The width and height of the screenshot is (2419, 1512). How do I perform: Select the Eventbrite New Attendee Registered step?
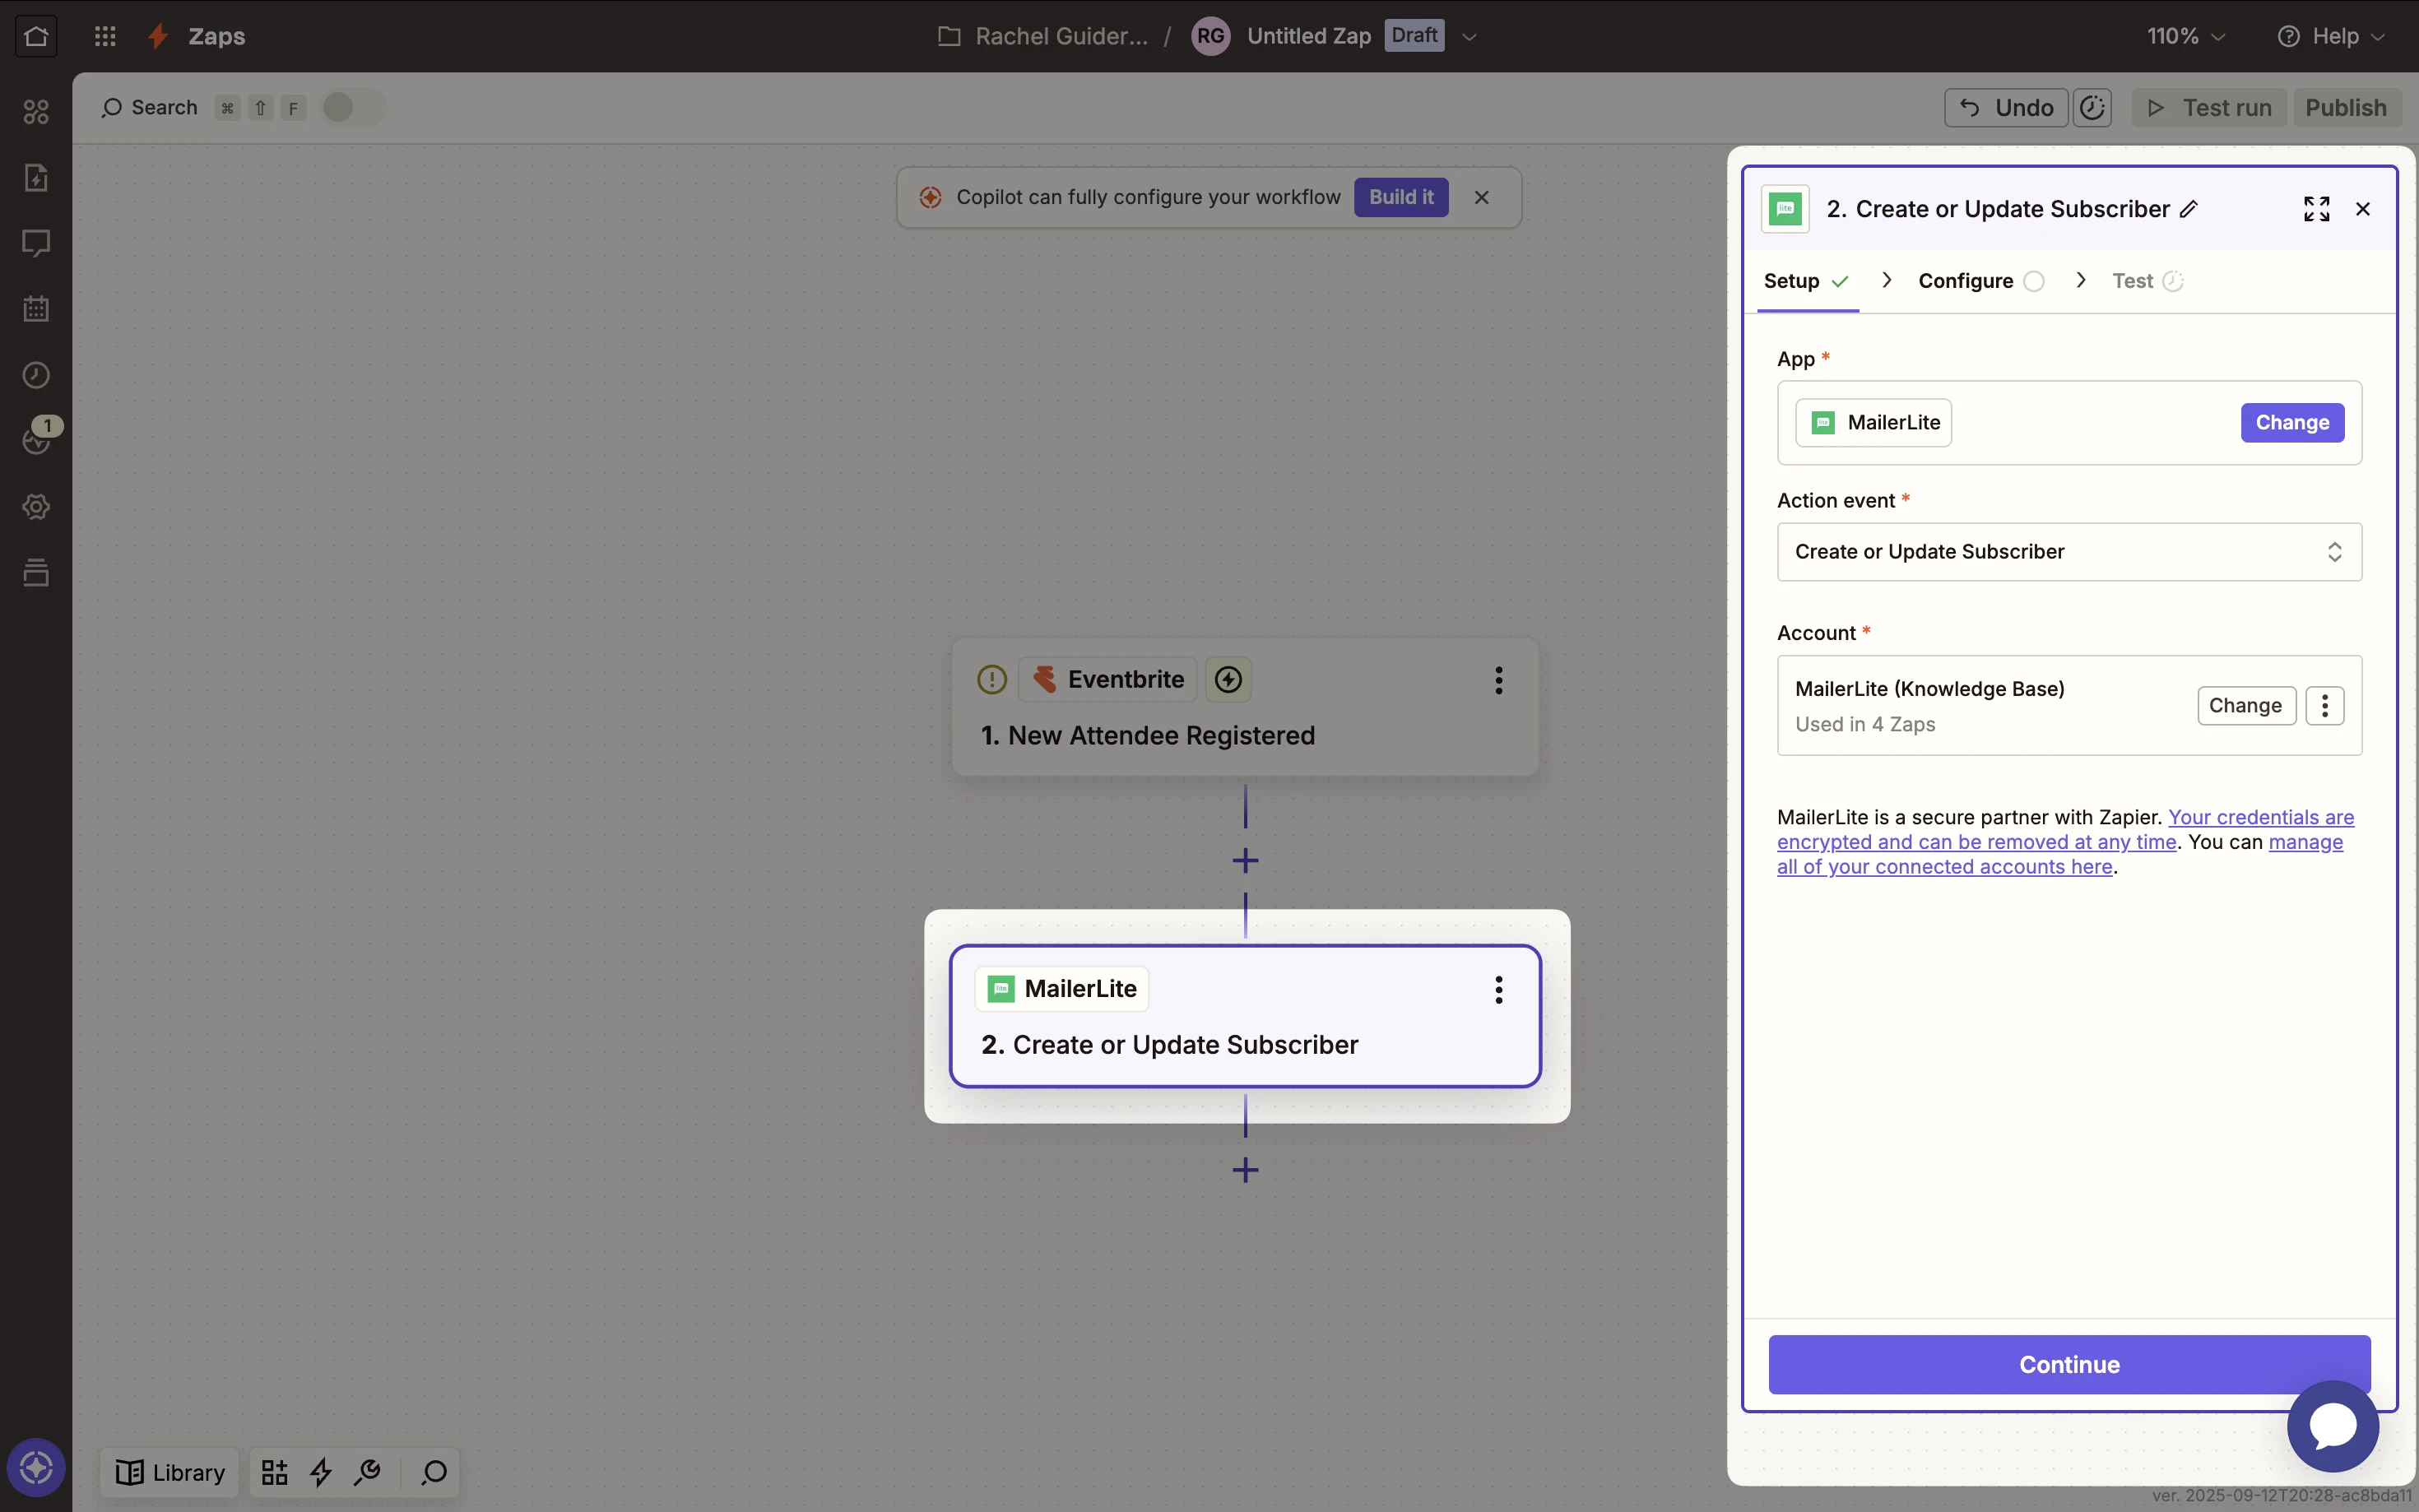point(1245,707)
